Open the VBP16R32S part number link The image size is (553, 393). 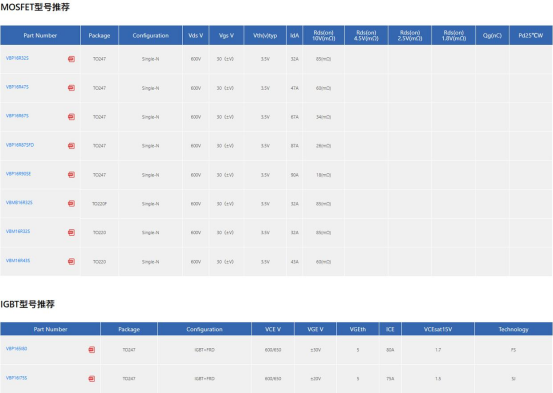pyautogui.click(x=17, y=58)
